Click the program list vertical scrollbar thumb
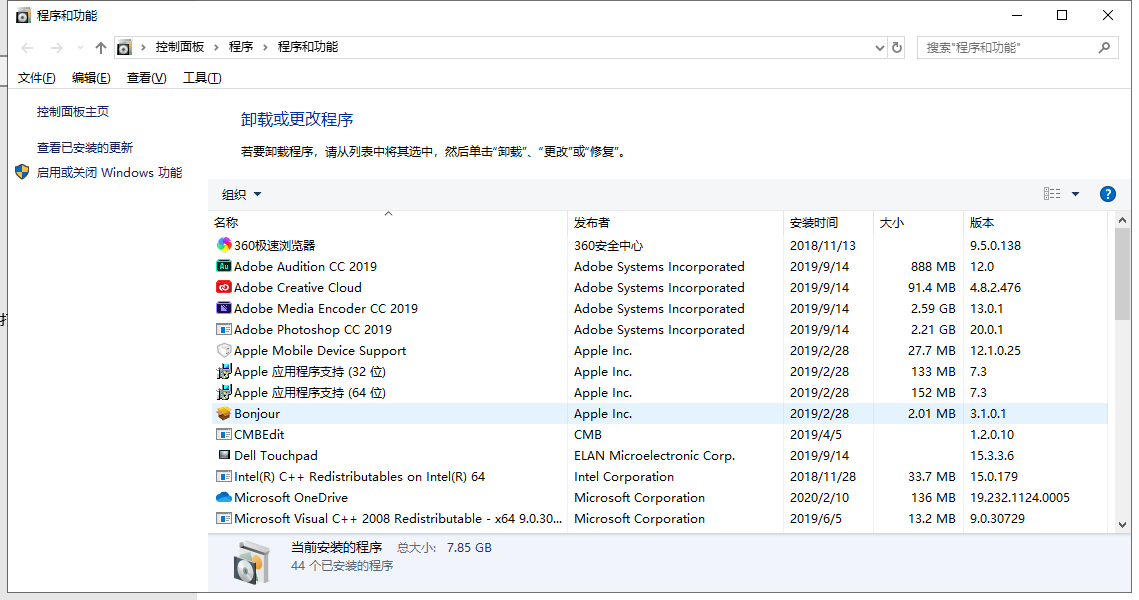 point(1122,274)
